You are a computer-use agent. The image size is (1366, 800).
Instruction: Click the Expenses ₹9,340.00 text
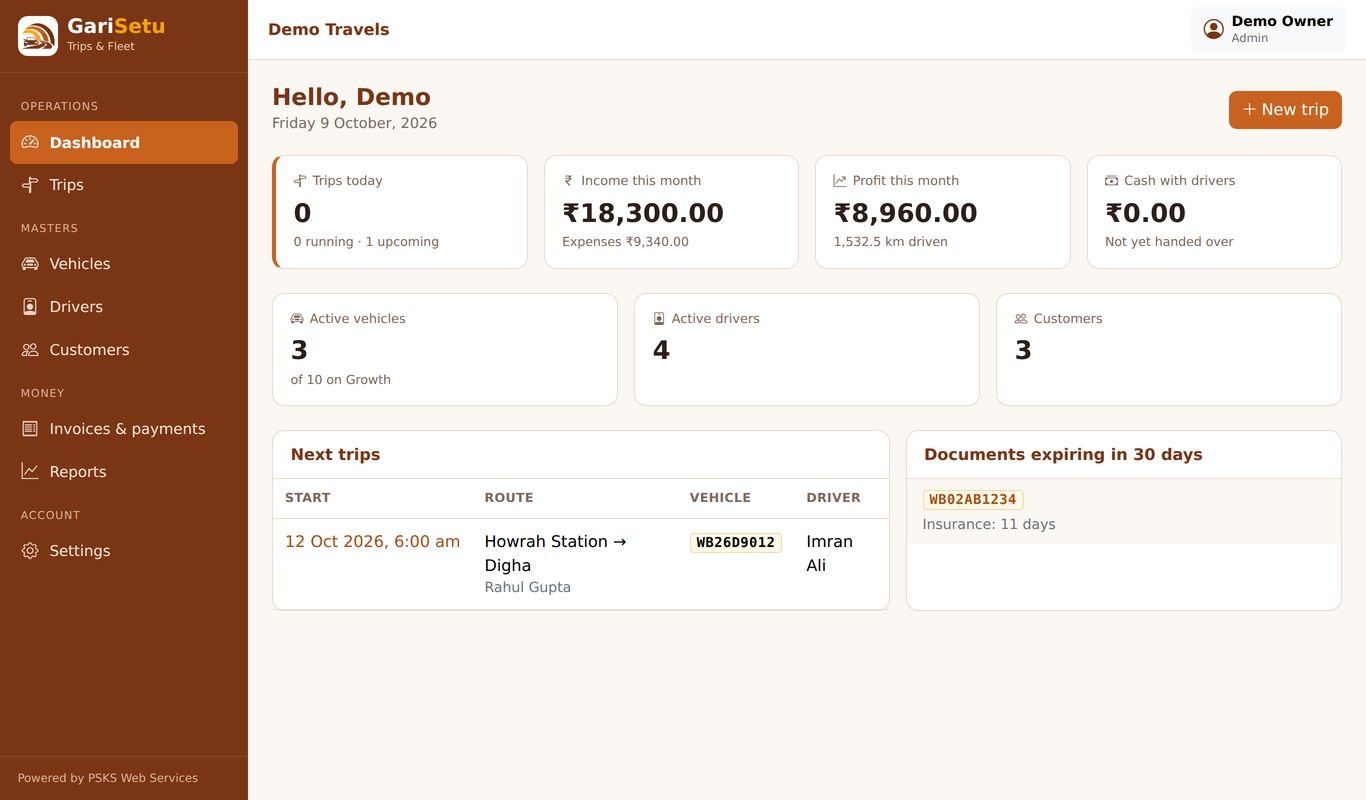click(x=626, y=242)
